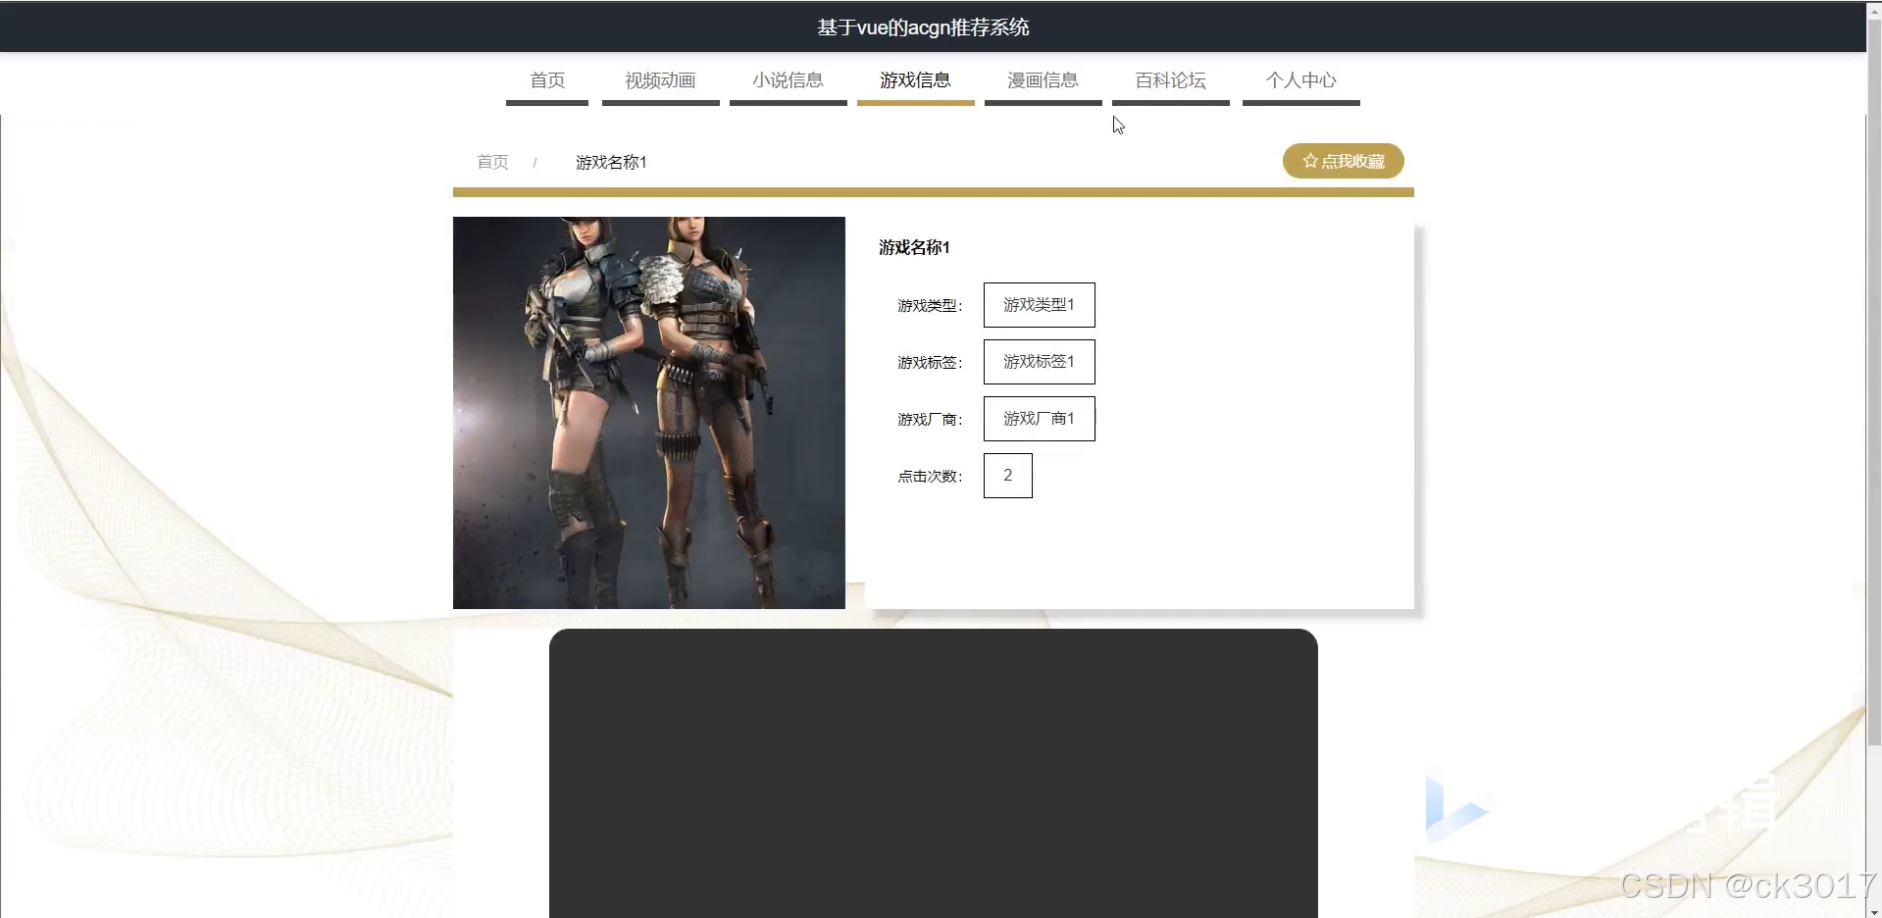
Task: Click the 点击次数 value 2 box
Action: click(1008, 476)
